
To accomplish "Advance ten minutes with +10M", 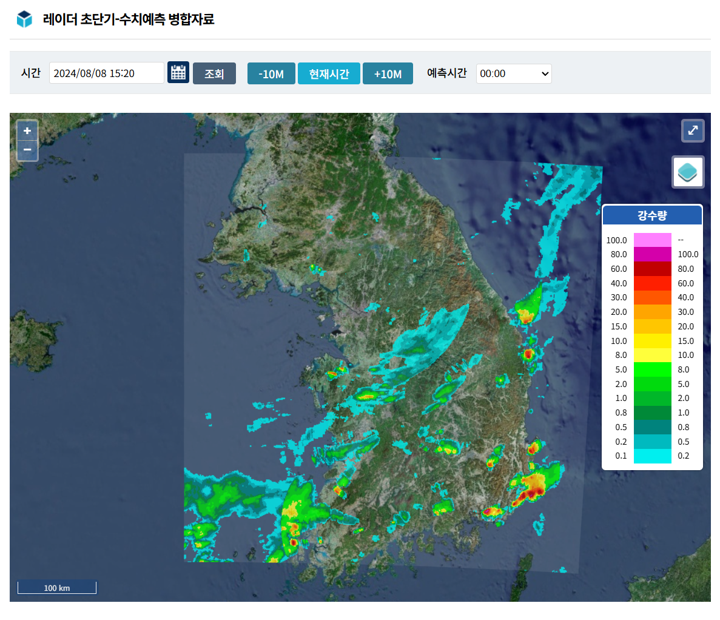I will pyautogui.click(x=387, y=73).
